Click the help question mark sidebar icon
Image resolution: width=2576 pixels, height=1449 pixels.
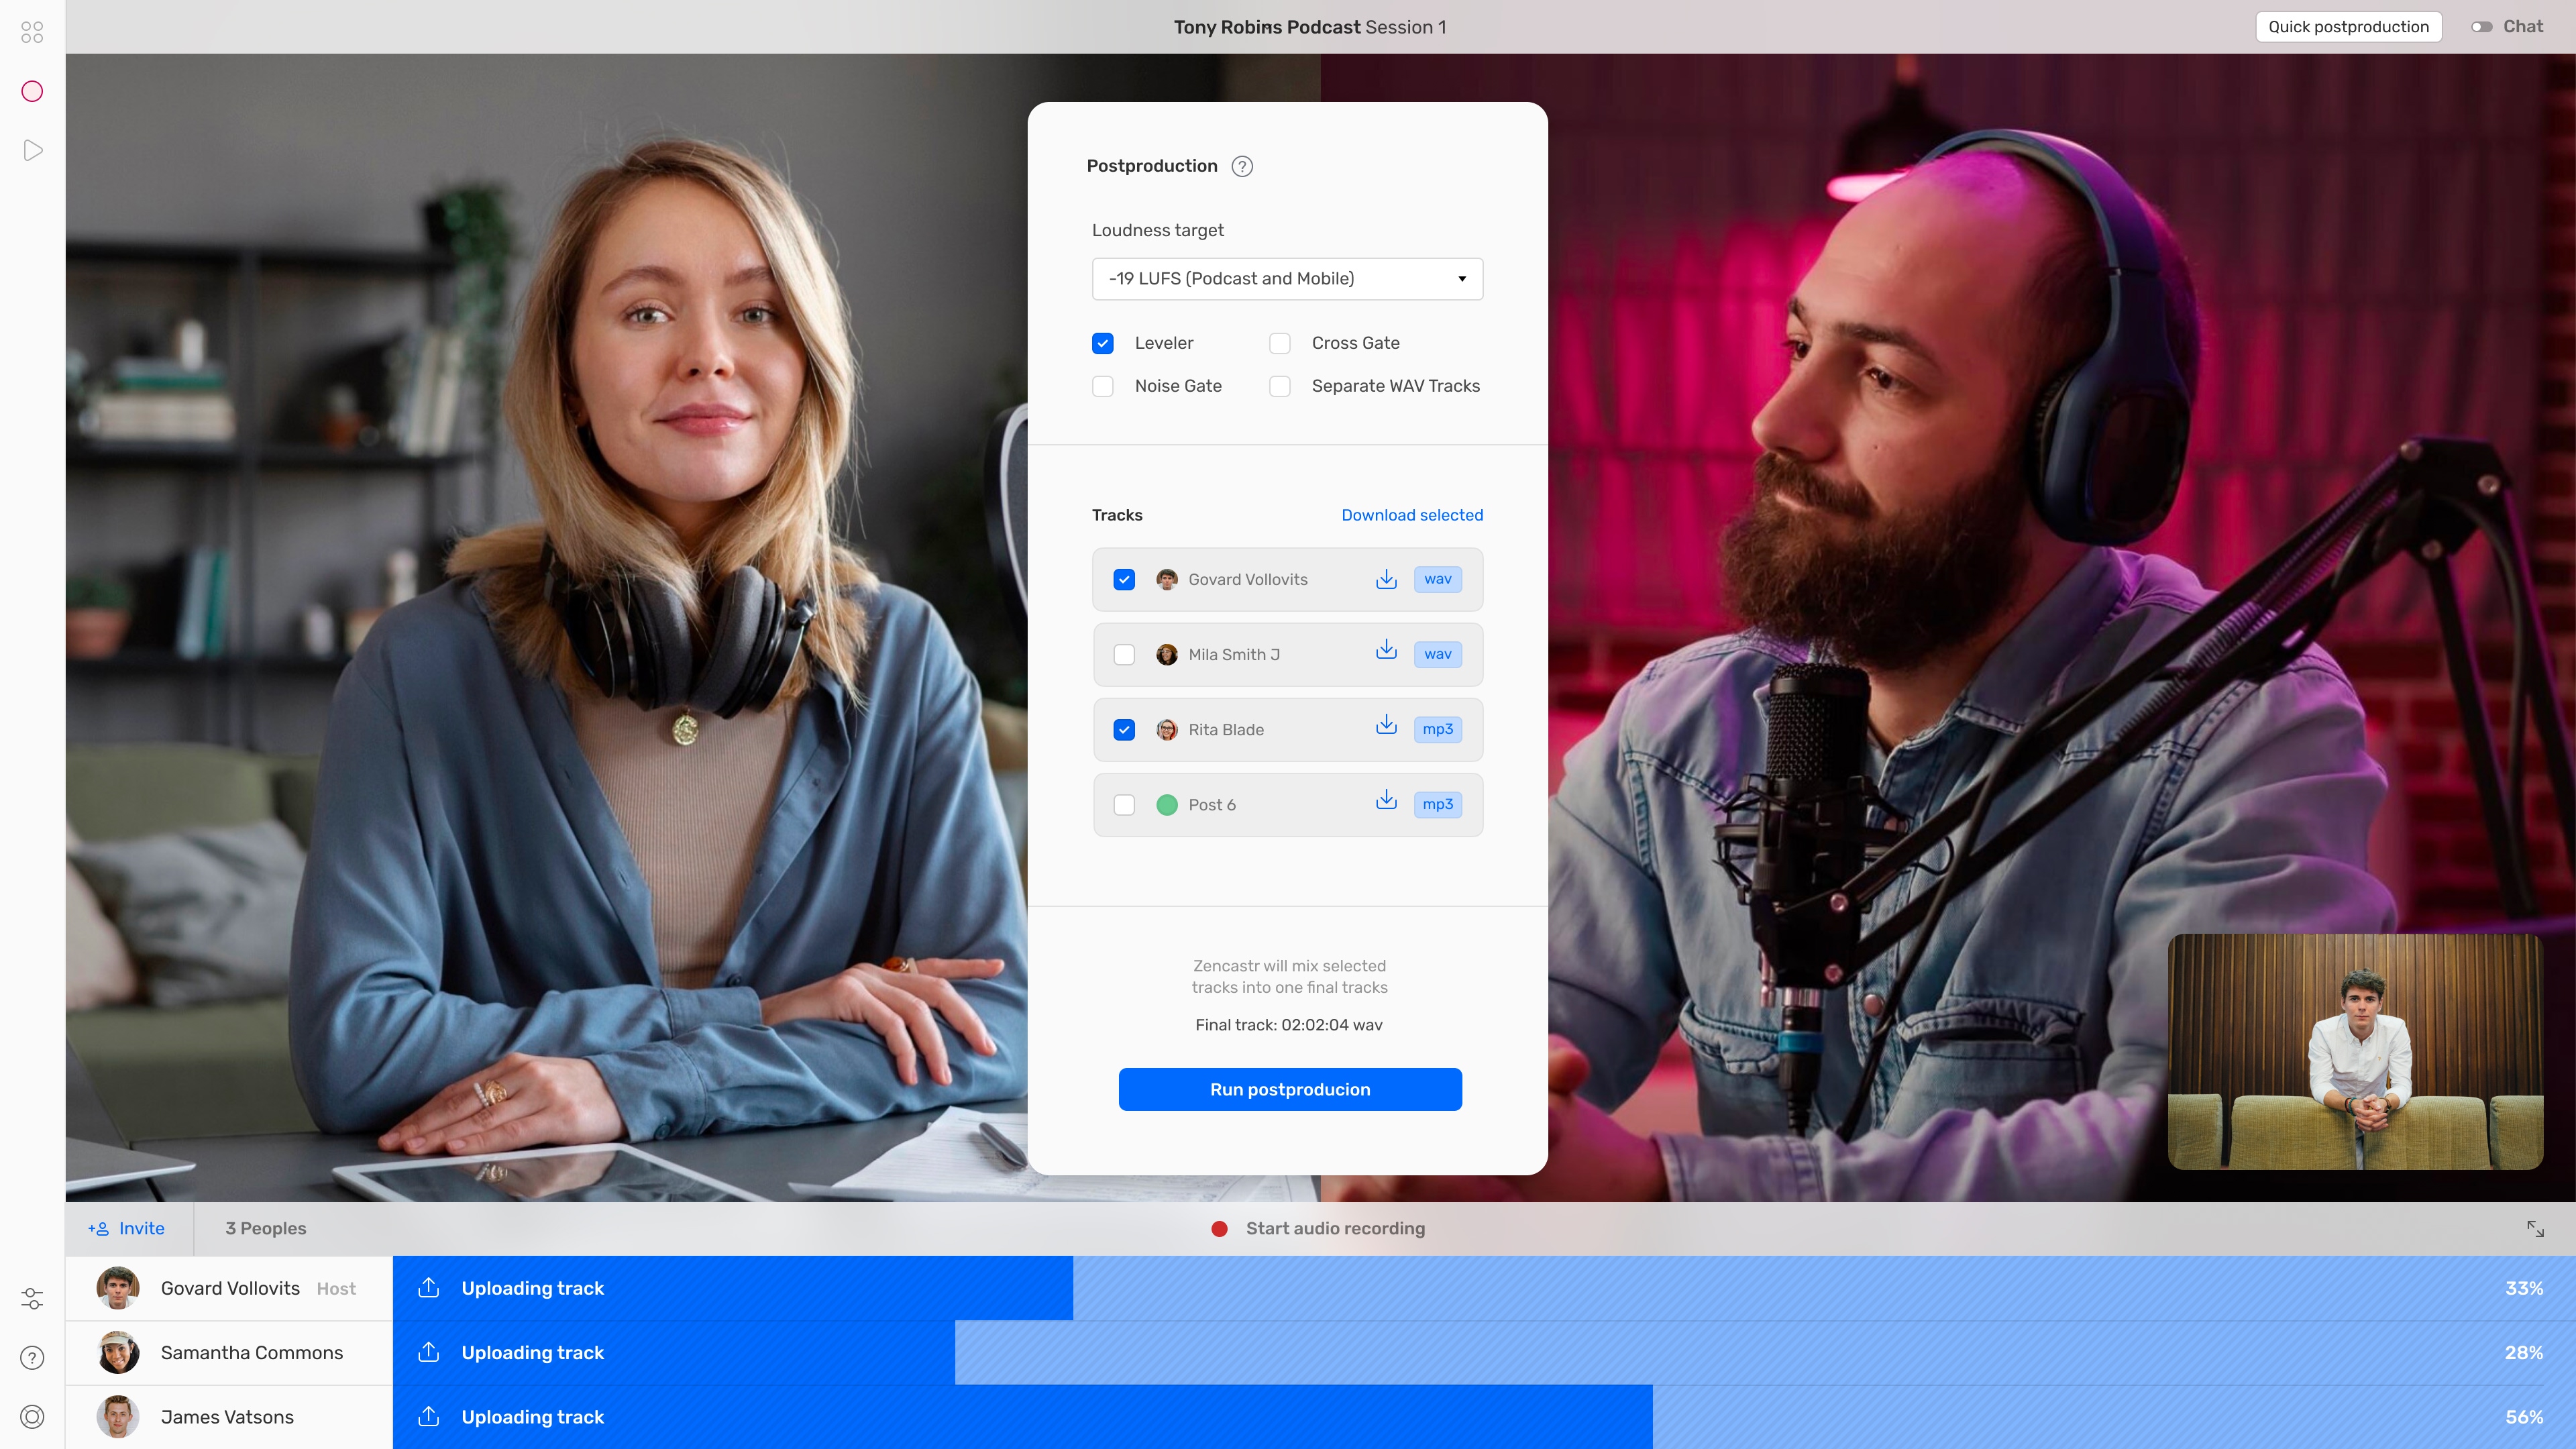32,1357
